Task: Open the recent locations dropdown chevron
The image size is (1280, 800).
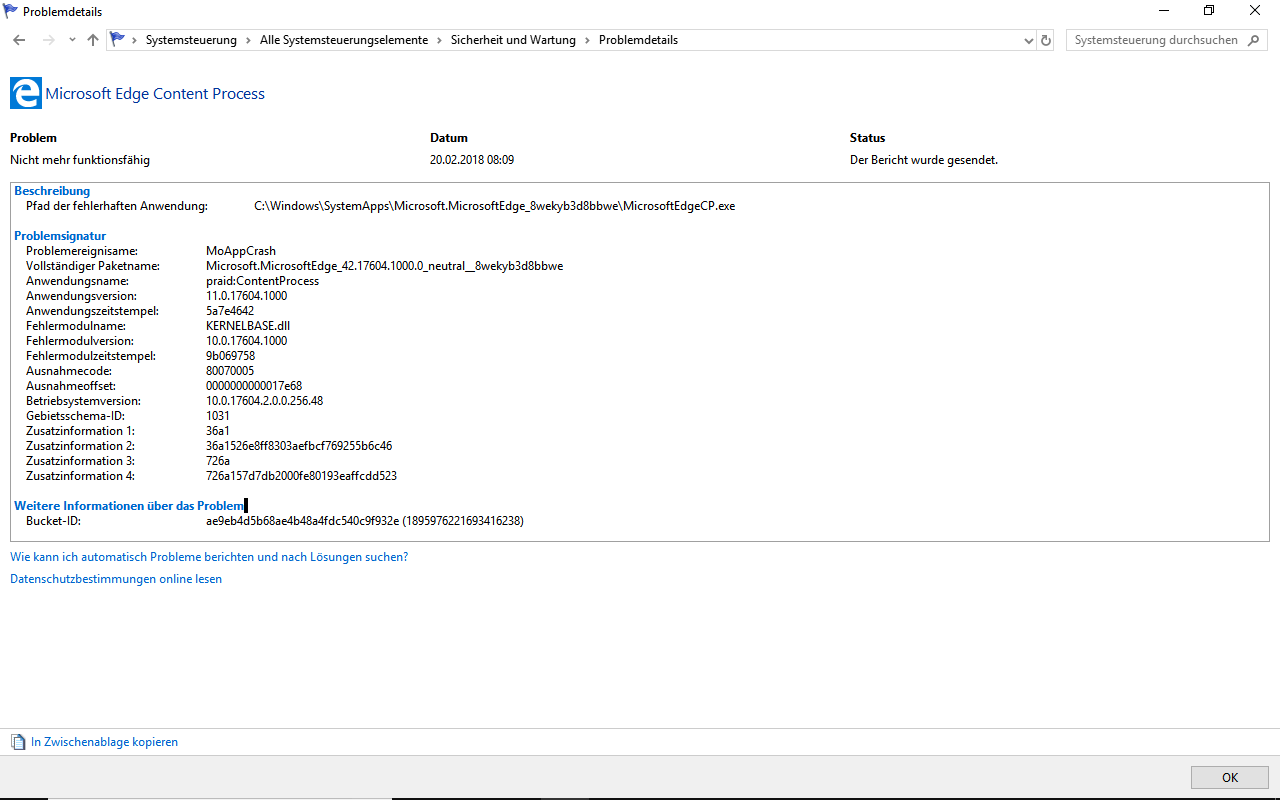Action: pyautogui.click(x=72, y=40)
